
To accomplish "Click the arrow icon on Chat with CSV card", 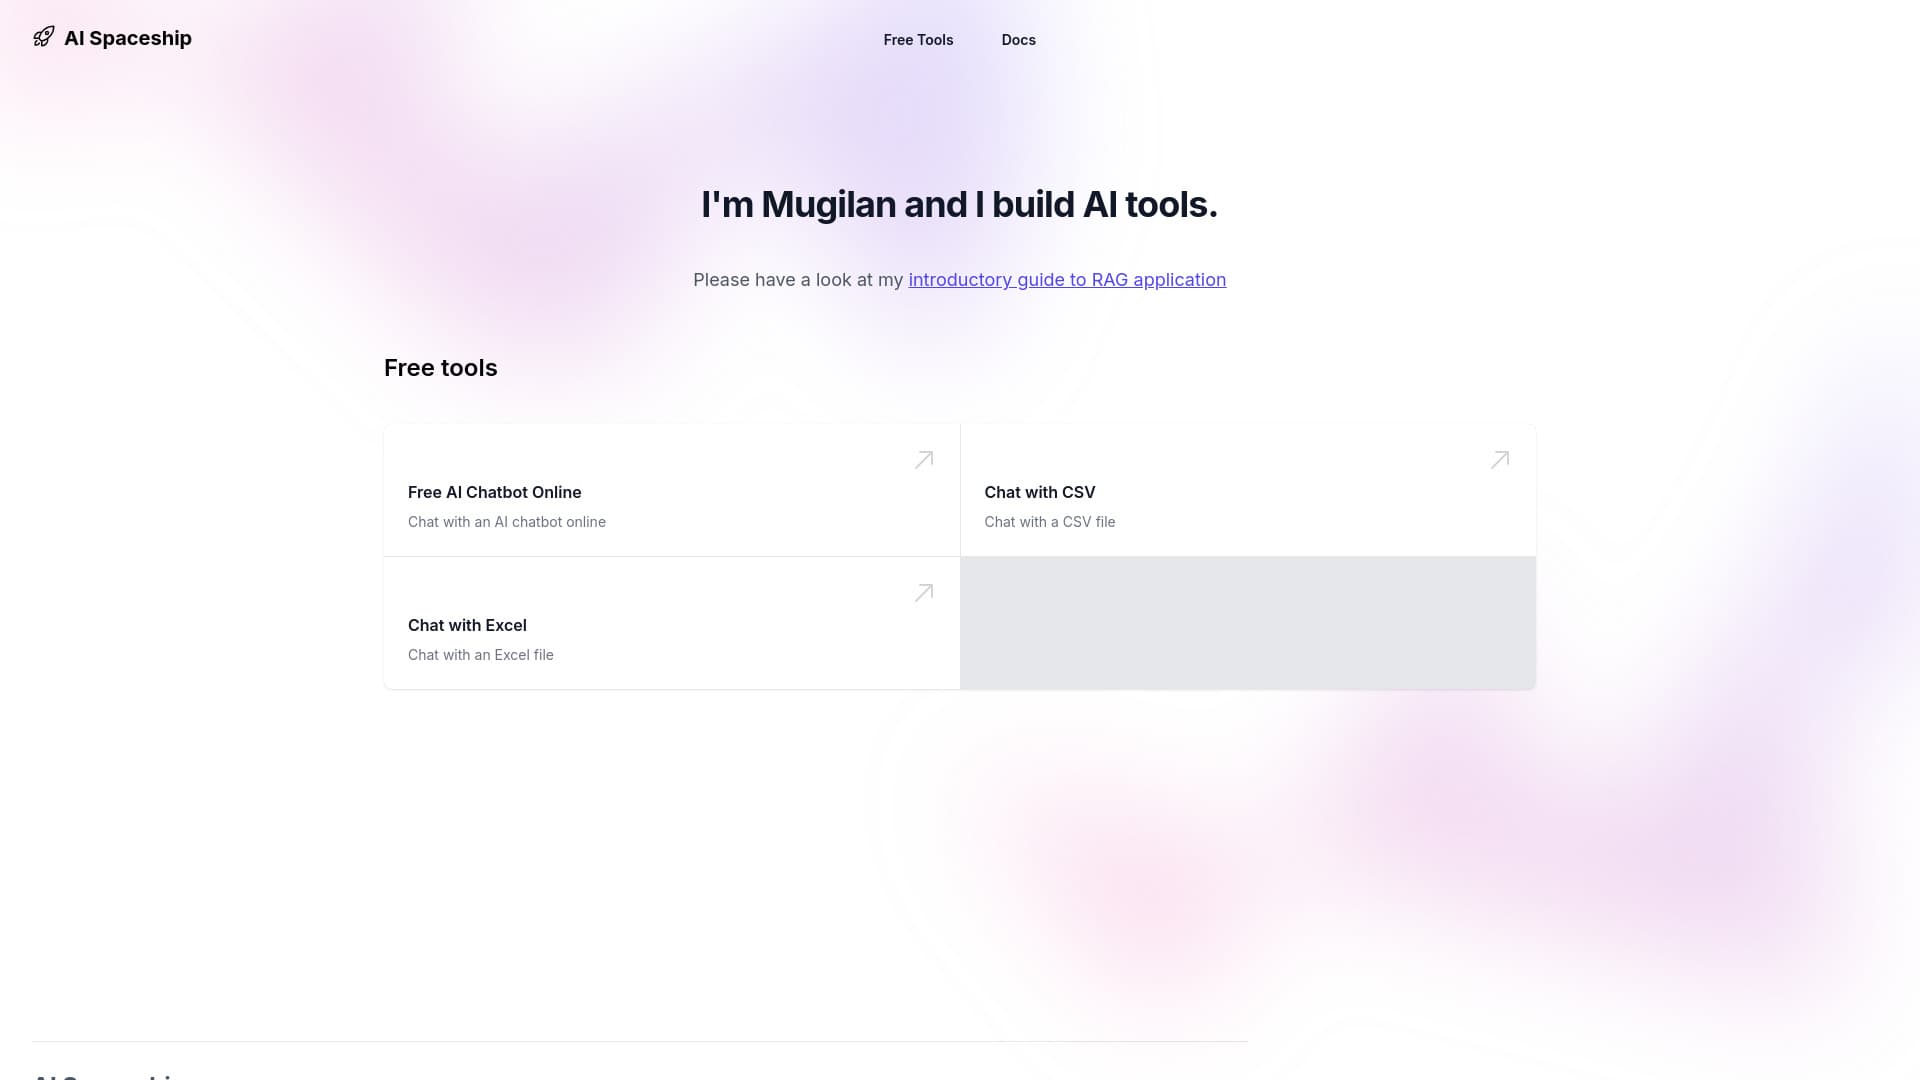I will tap(1499, 460).
